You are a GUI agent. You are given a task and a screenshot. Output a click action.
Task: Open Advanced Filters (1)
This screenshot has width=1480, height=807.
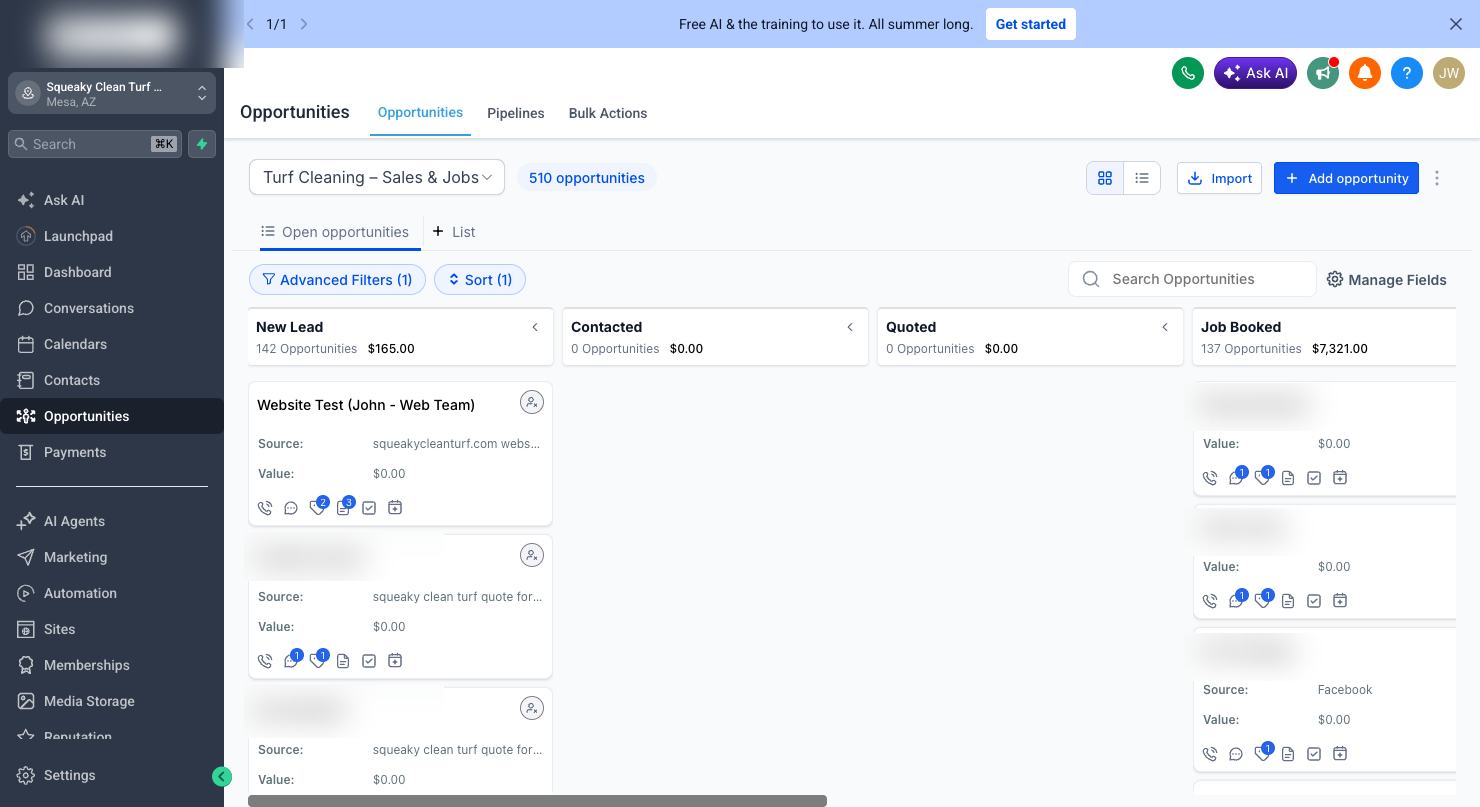tap(337, 280)
